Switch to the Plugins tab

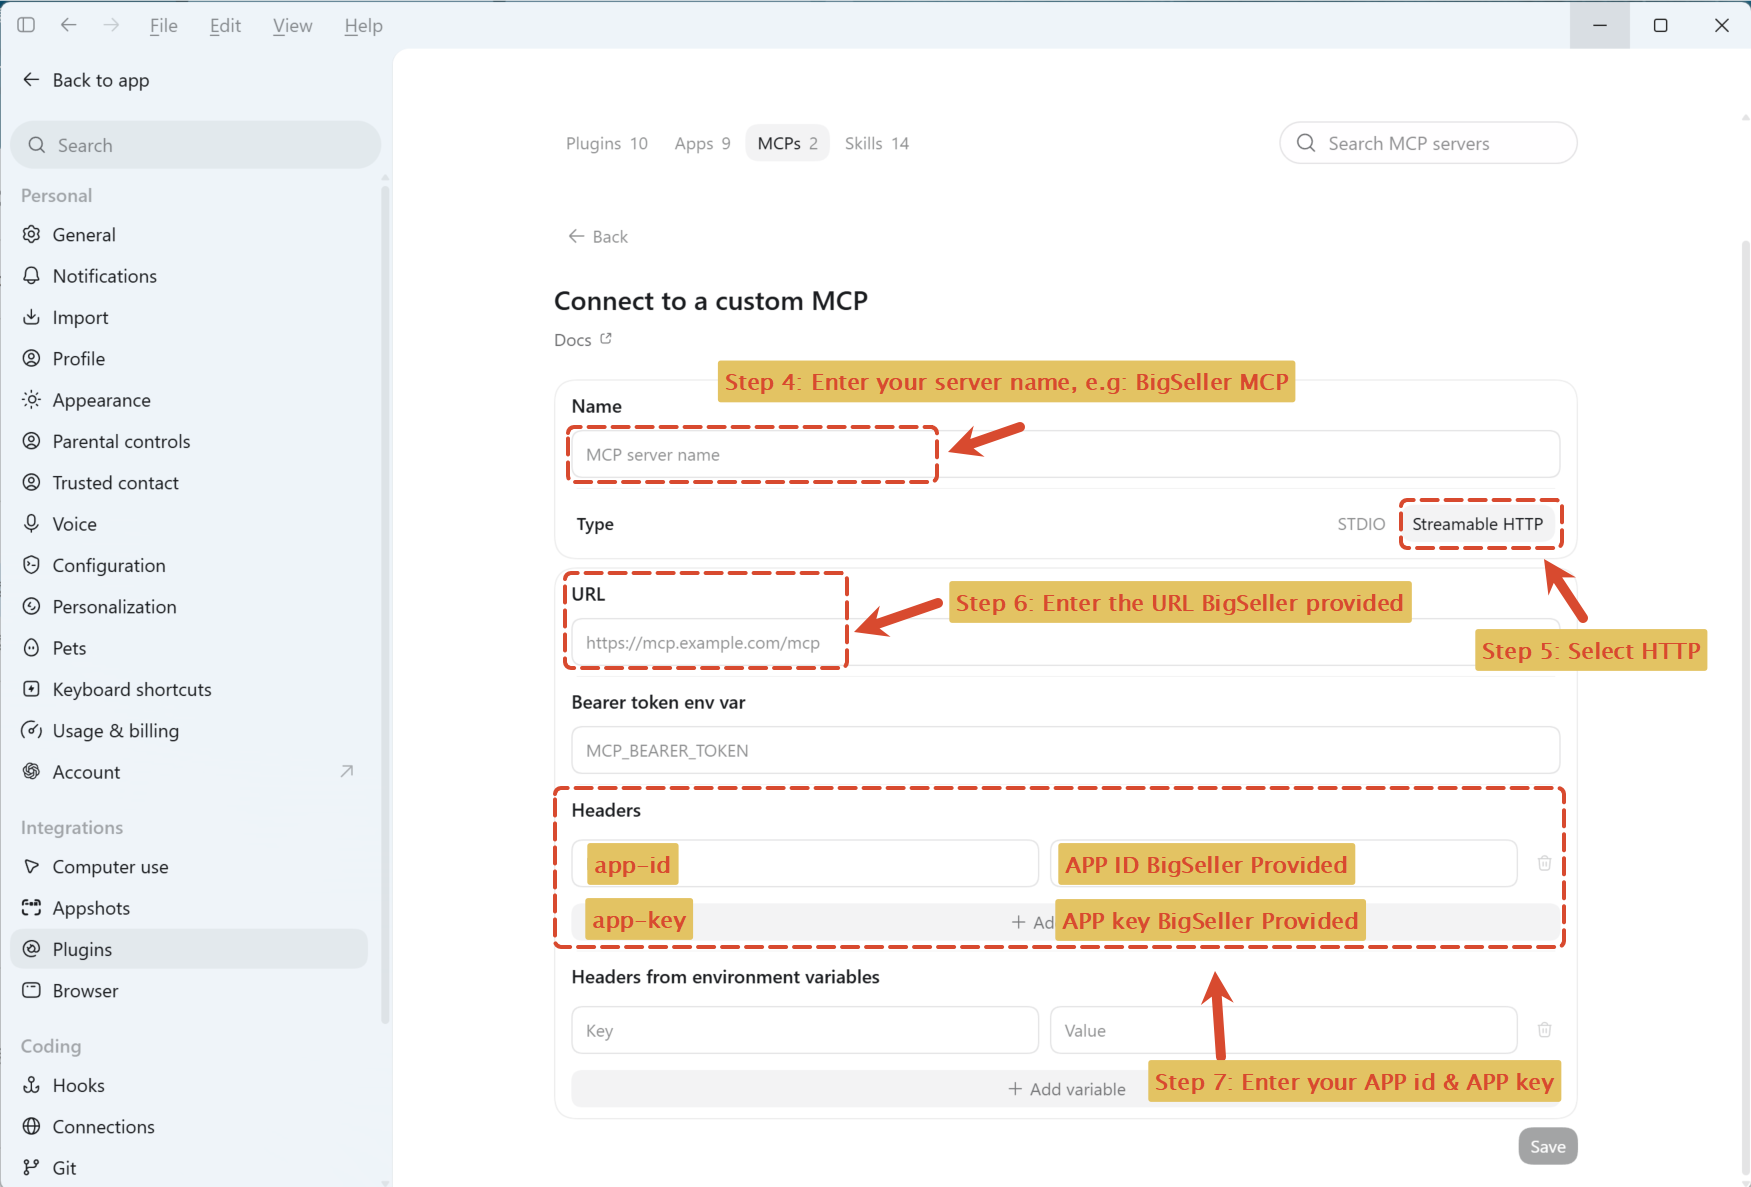(x=607, y=143)
